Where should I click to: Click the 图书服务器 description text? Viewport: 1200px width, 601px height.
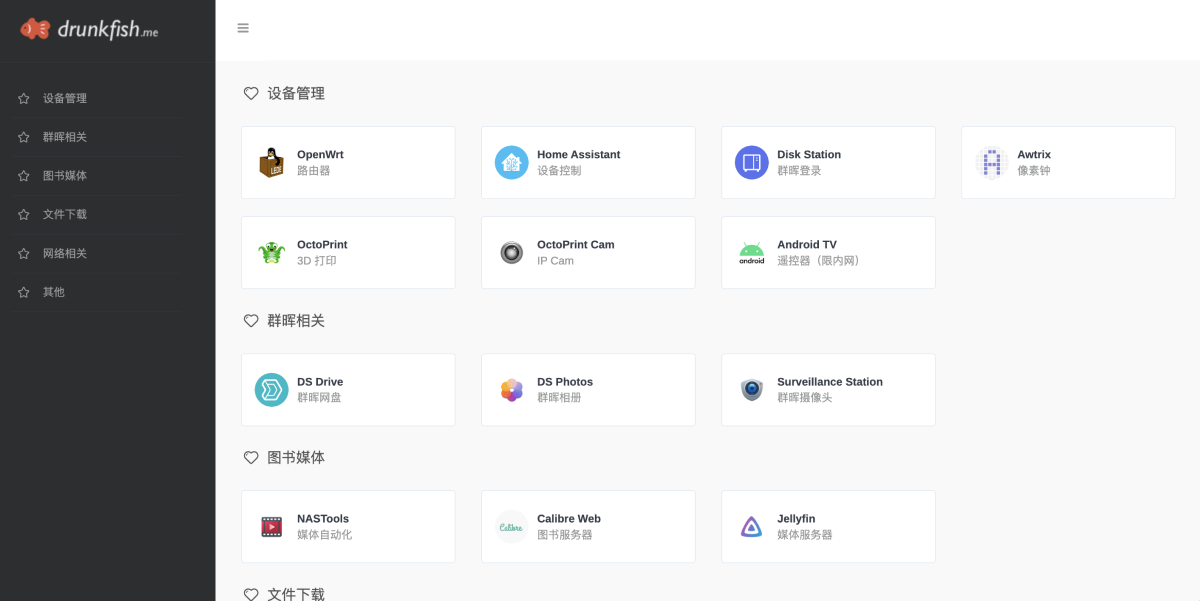click(565, 535)
